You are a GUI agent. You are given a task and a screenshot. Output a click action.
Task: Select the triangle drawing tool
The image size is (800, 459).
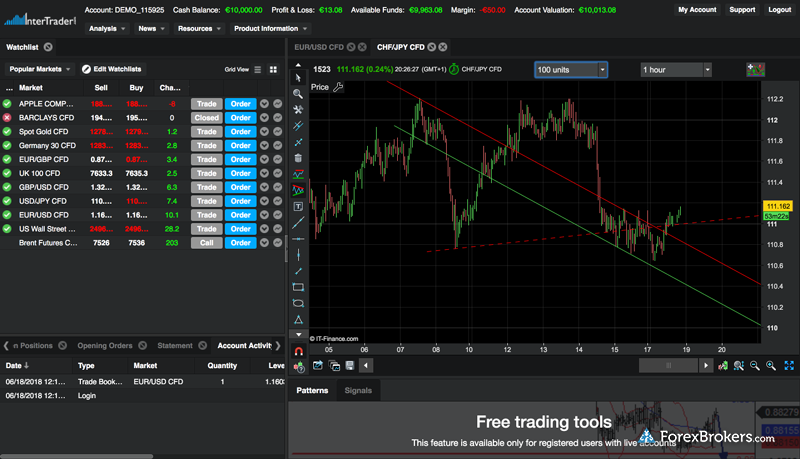tap(298, 320)
